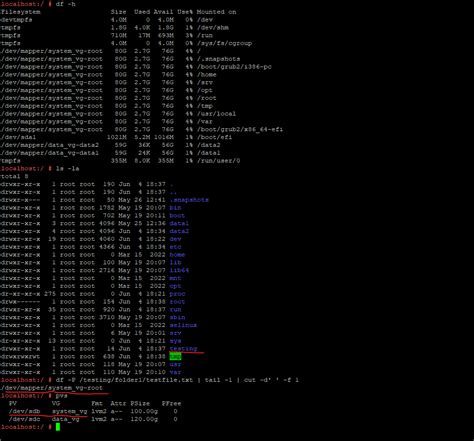This screenshot has width=474, height=441.
Task: Click the "lib" directory name
Action: 175,263
